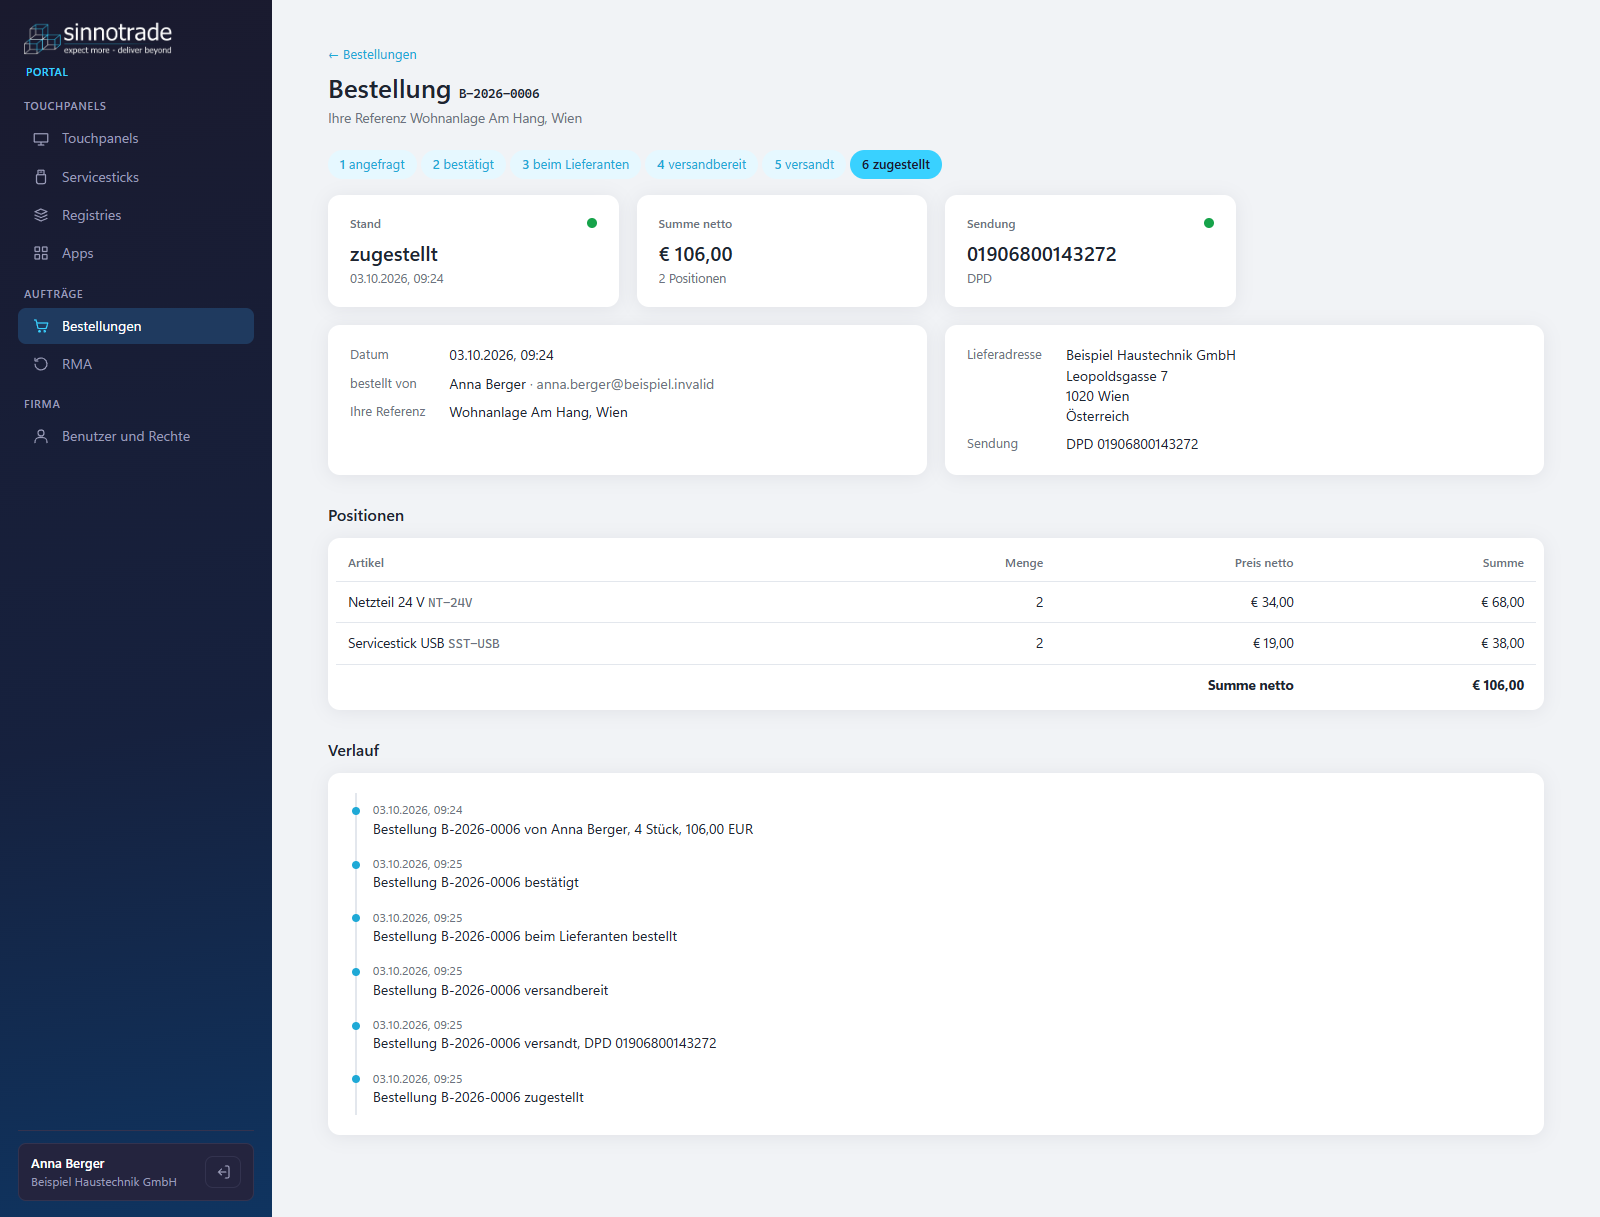Select step 1 angefragt

[x=372, y=165]
